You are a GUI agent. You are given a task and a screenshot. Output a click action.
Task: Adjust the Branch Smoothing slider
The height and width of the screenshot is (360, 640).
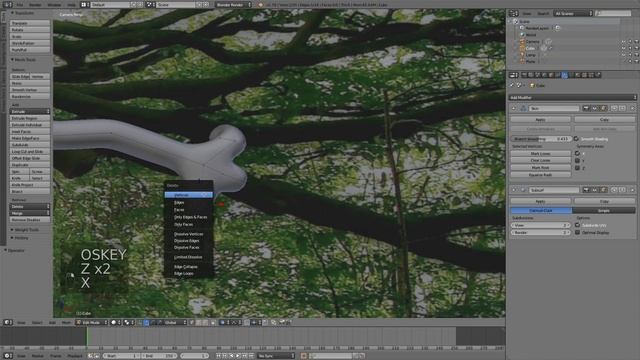[540, 139]
